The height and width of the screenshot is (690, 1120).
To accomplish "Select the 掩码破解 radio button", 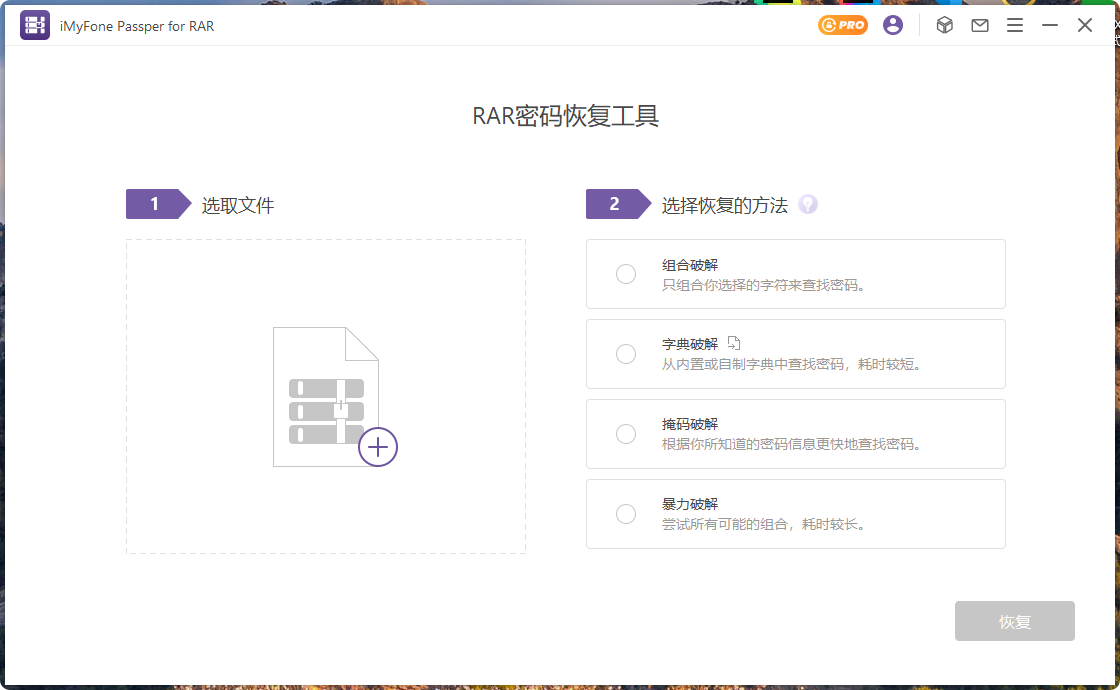I will (x=626, y=434).
